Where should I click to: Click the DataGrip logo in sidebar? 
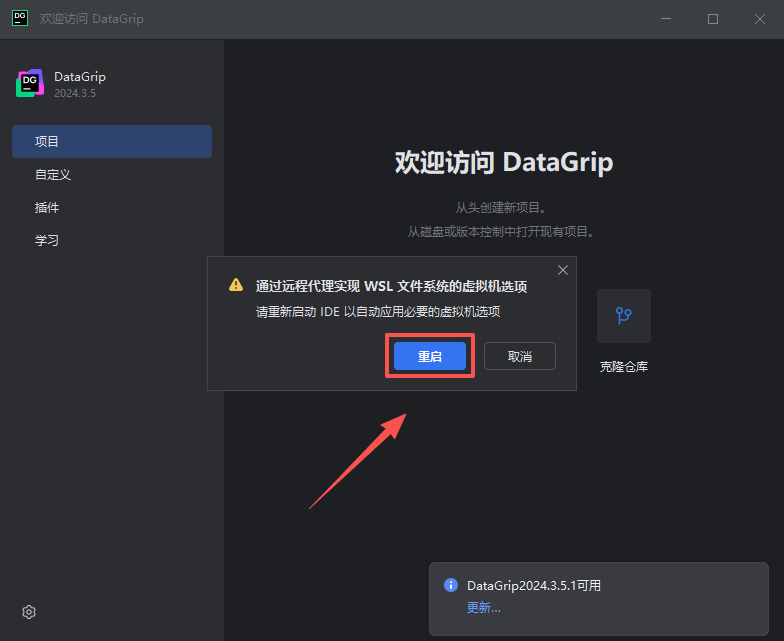(x=30, y=83)
